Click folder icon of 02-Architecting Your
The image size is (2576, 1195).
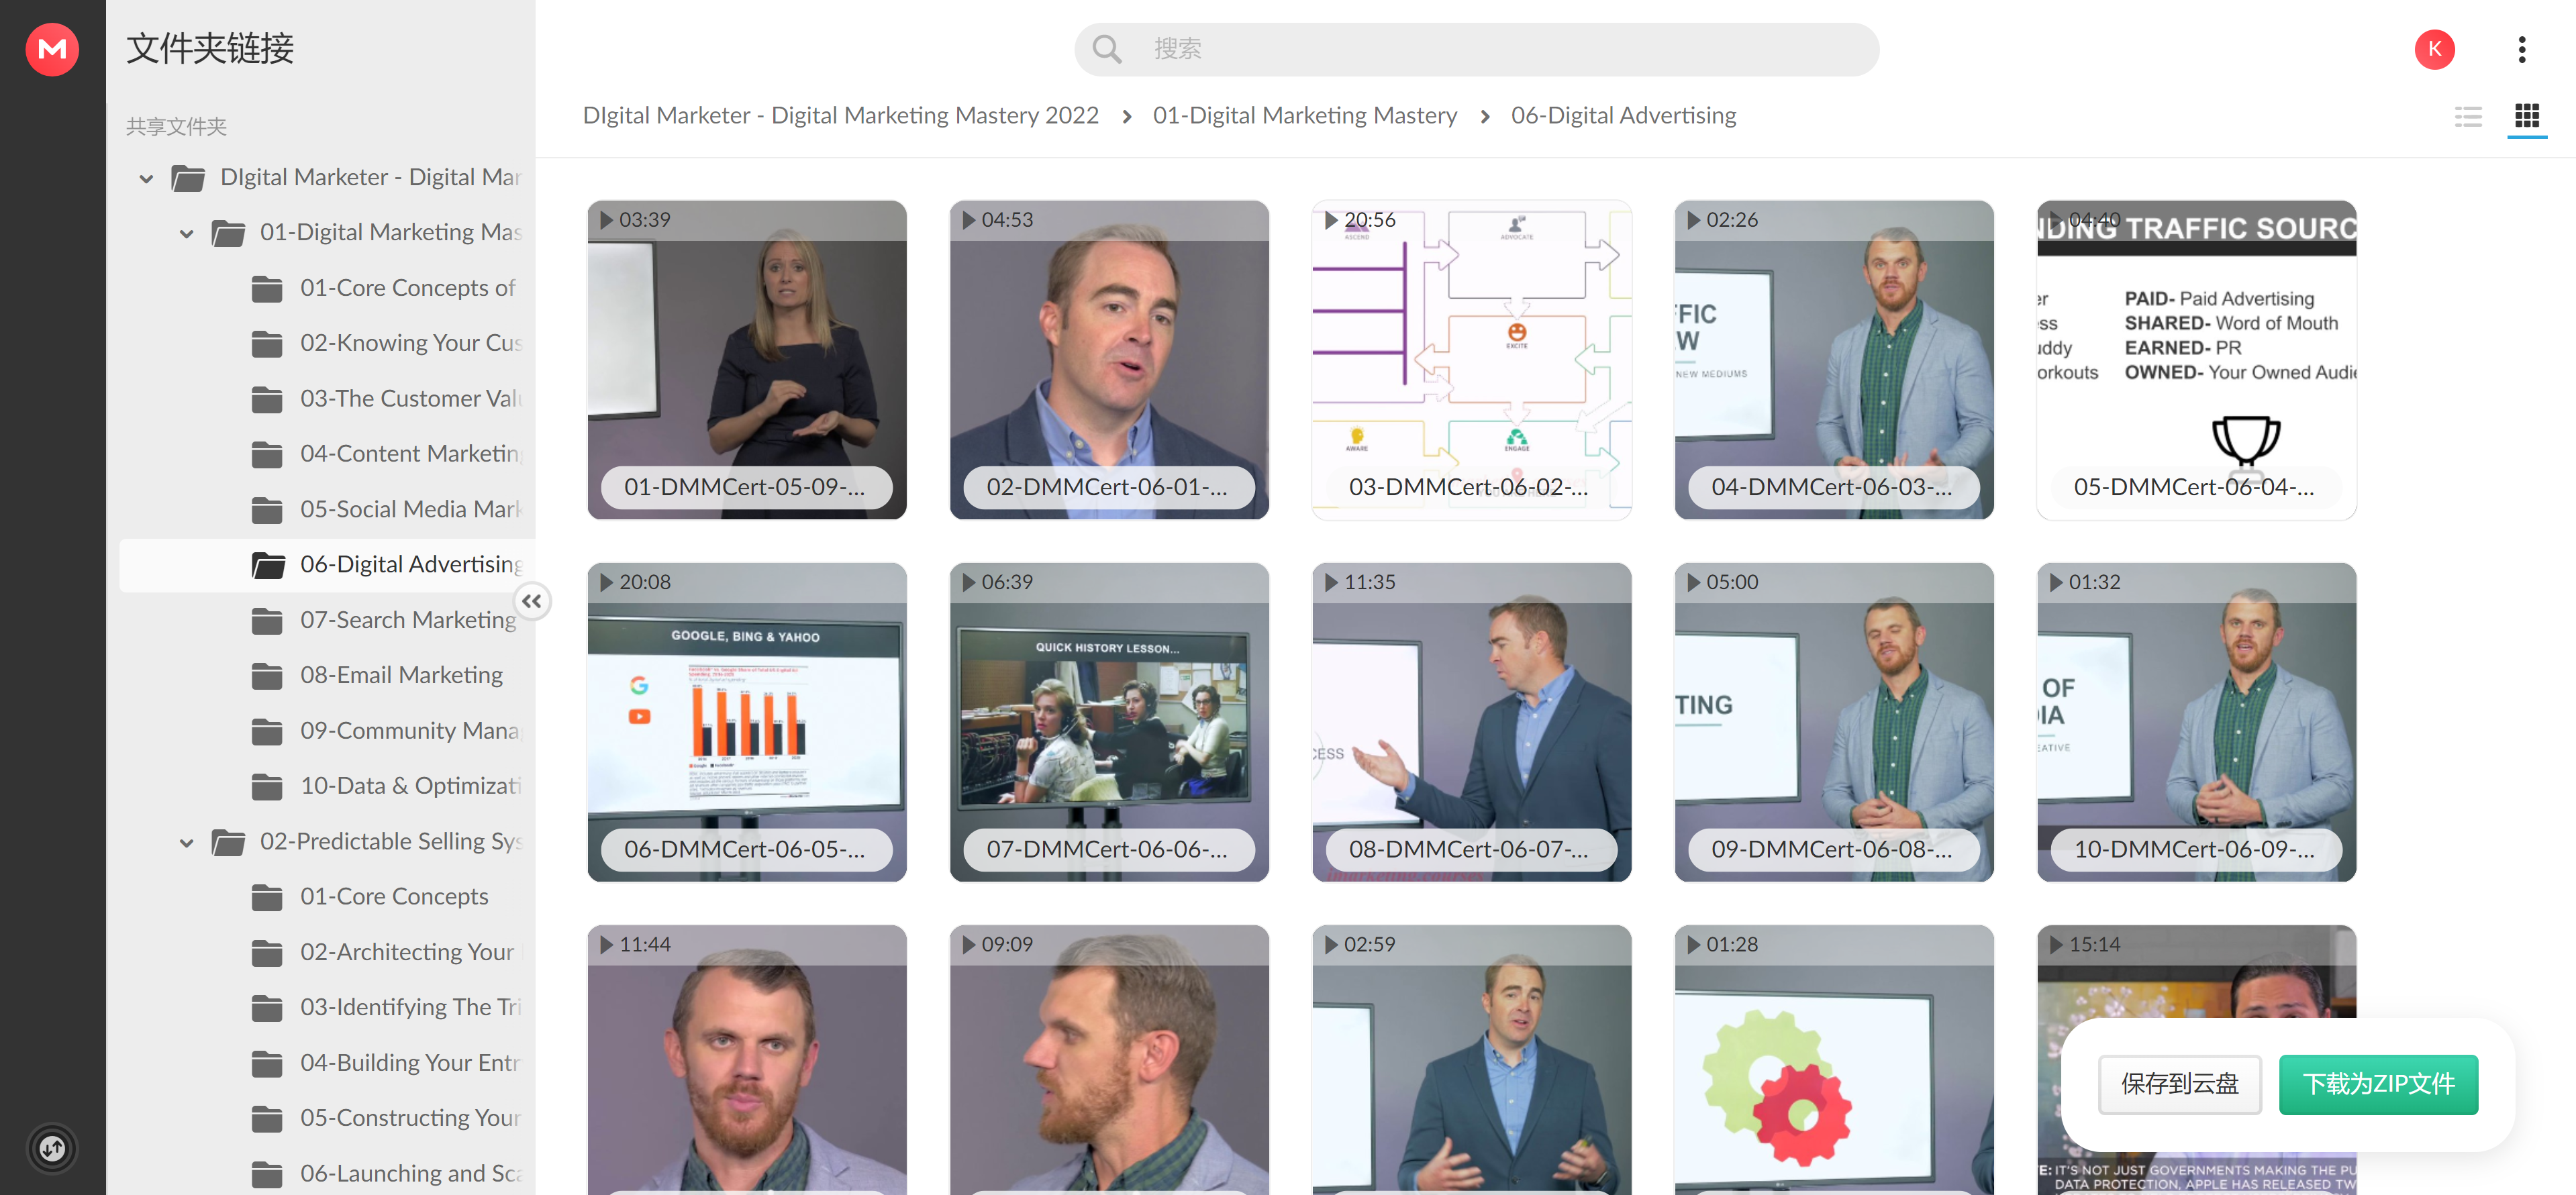266,953
